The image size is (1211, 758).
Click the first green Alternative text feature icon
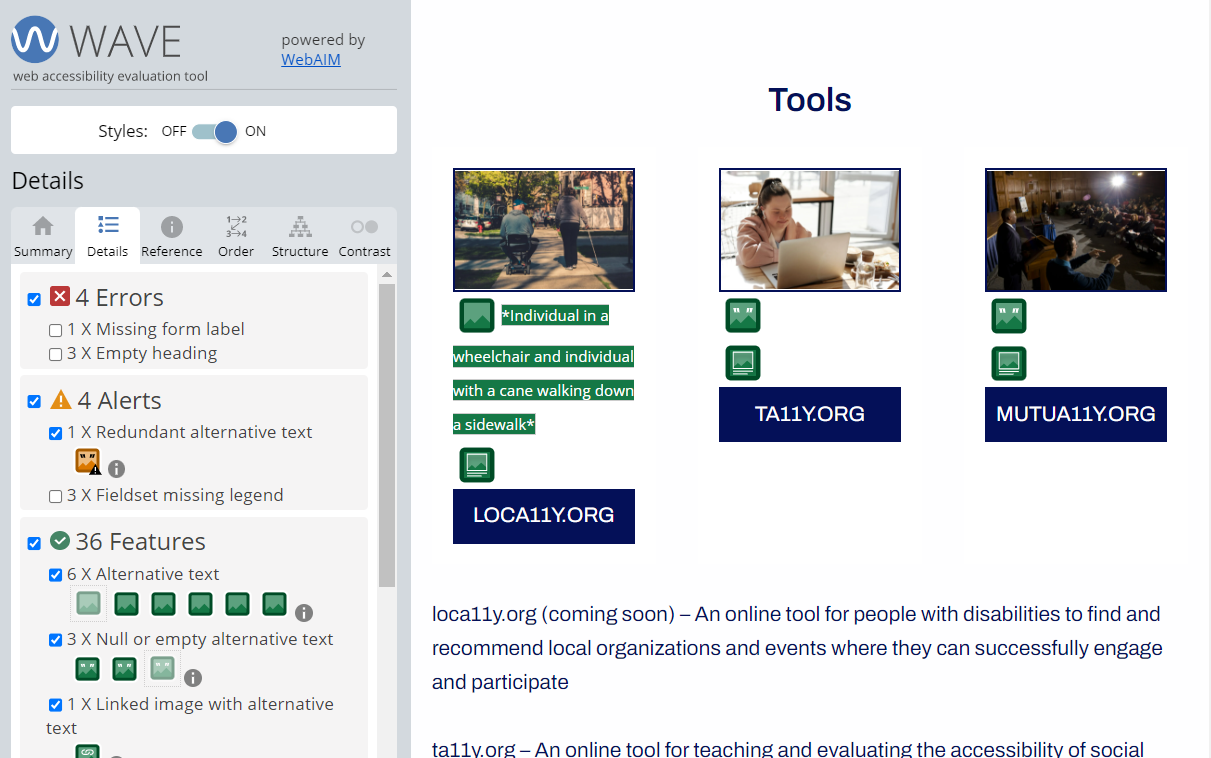[87, 604]
